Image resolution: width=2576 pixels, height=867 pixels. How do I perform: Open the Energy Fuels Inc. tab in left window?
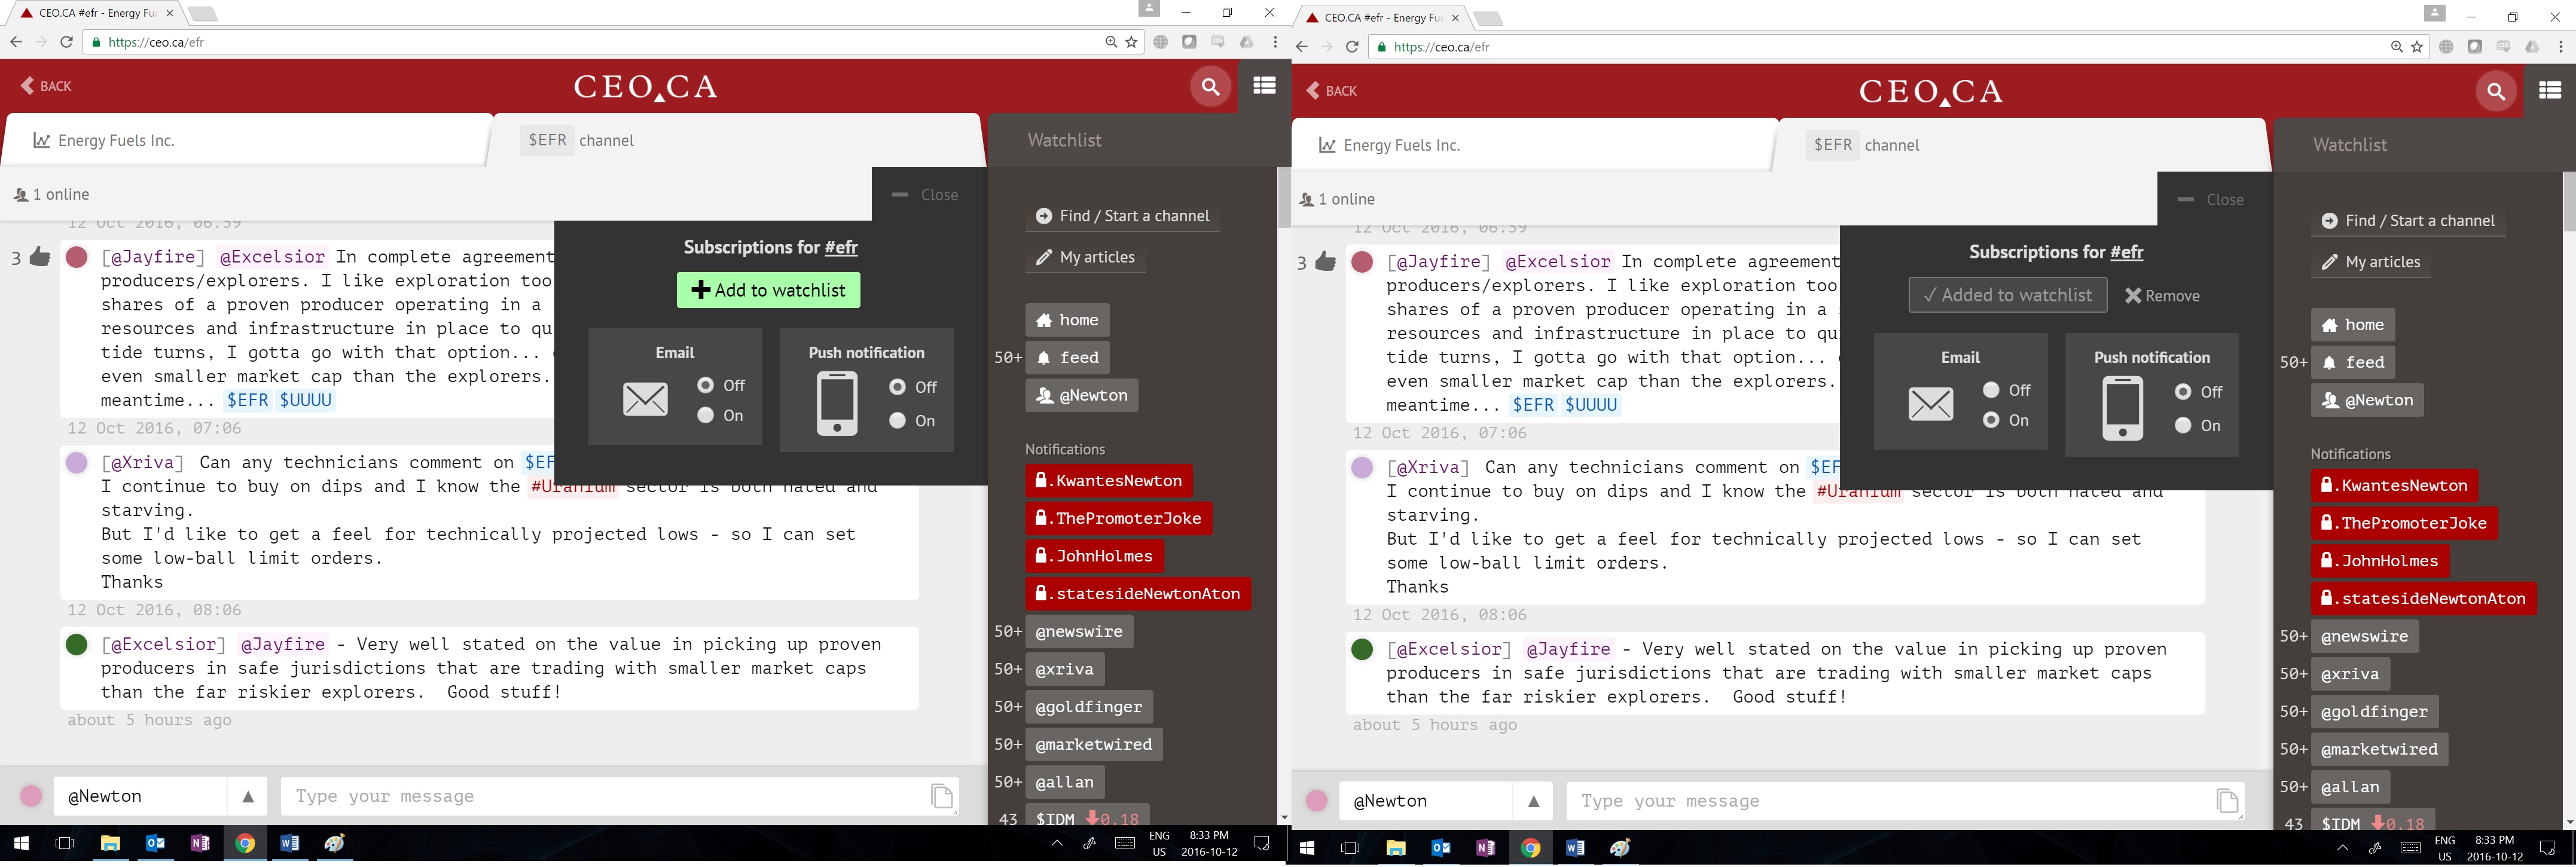coord(246,140)
